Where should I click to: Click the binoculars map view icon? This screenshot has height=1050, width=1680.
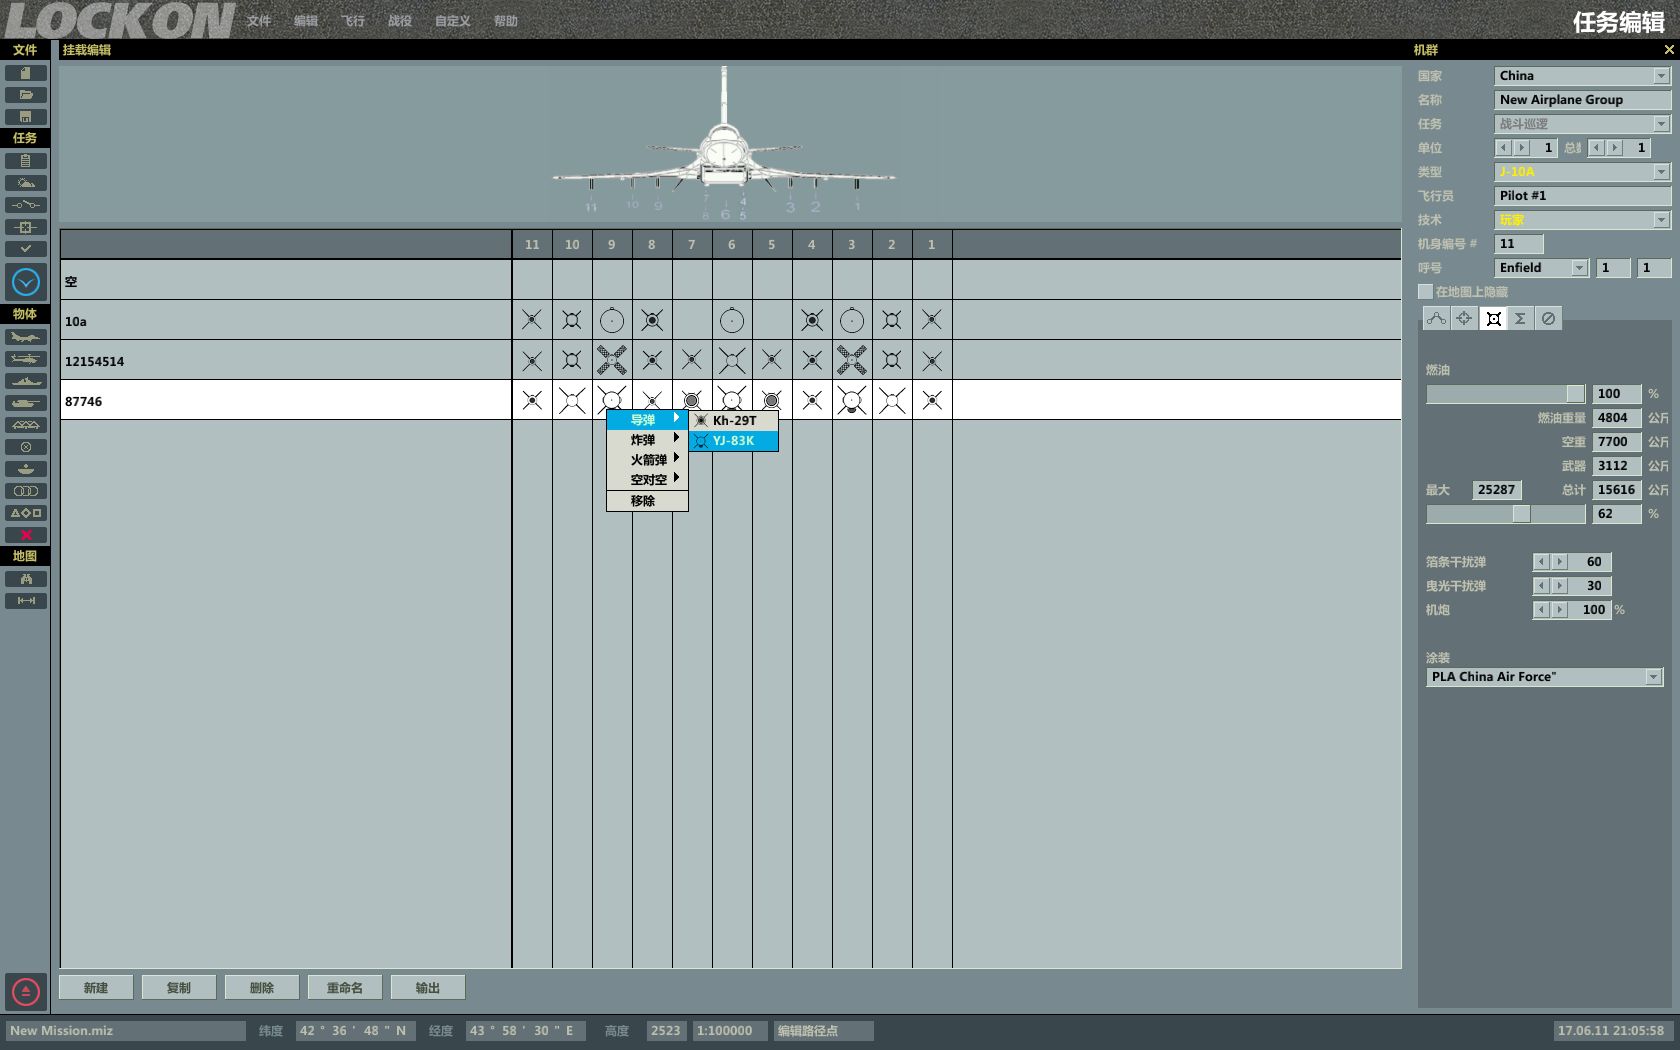(26, 579)
